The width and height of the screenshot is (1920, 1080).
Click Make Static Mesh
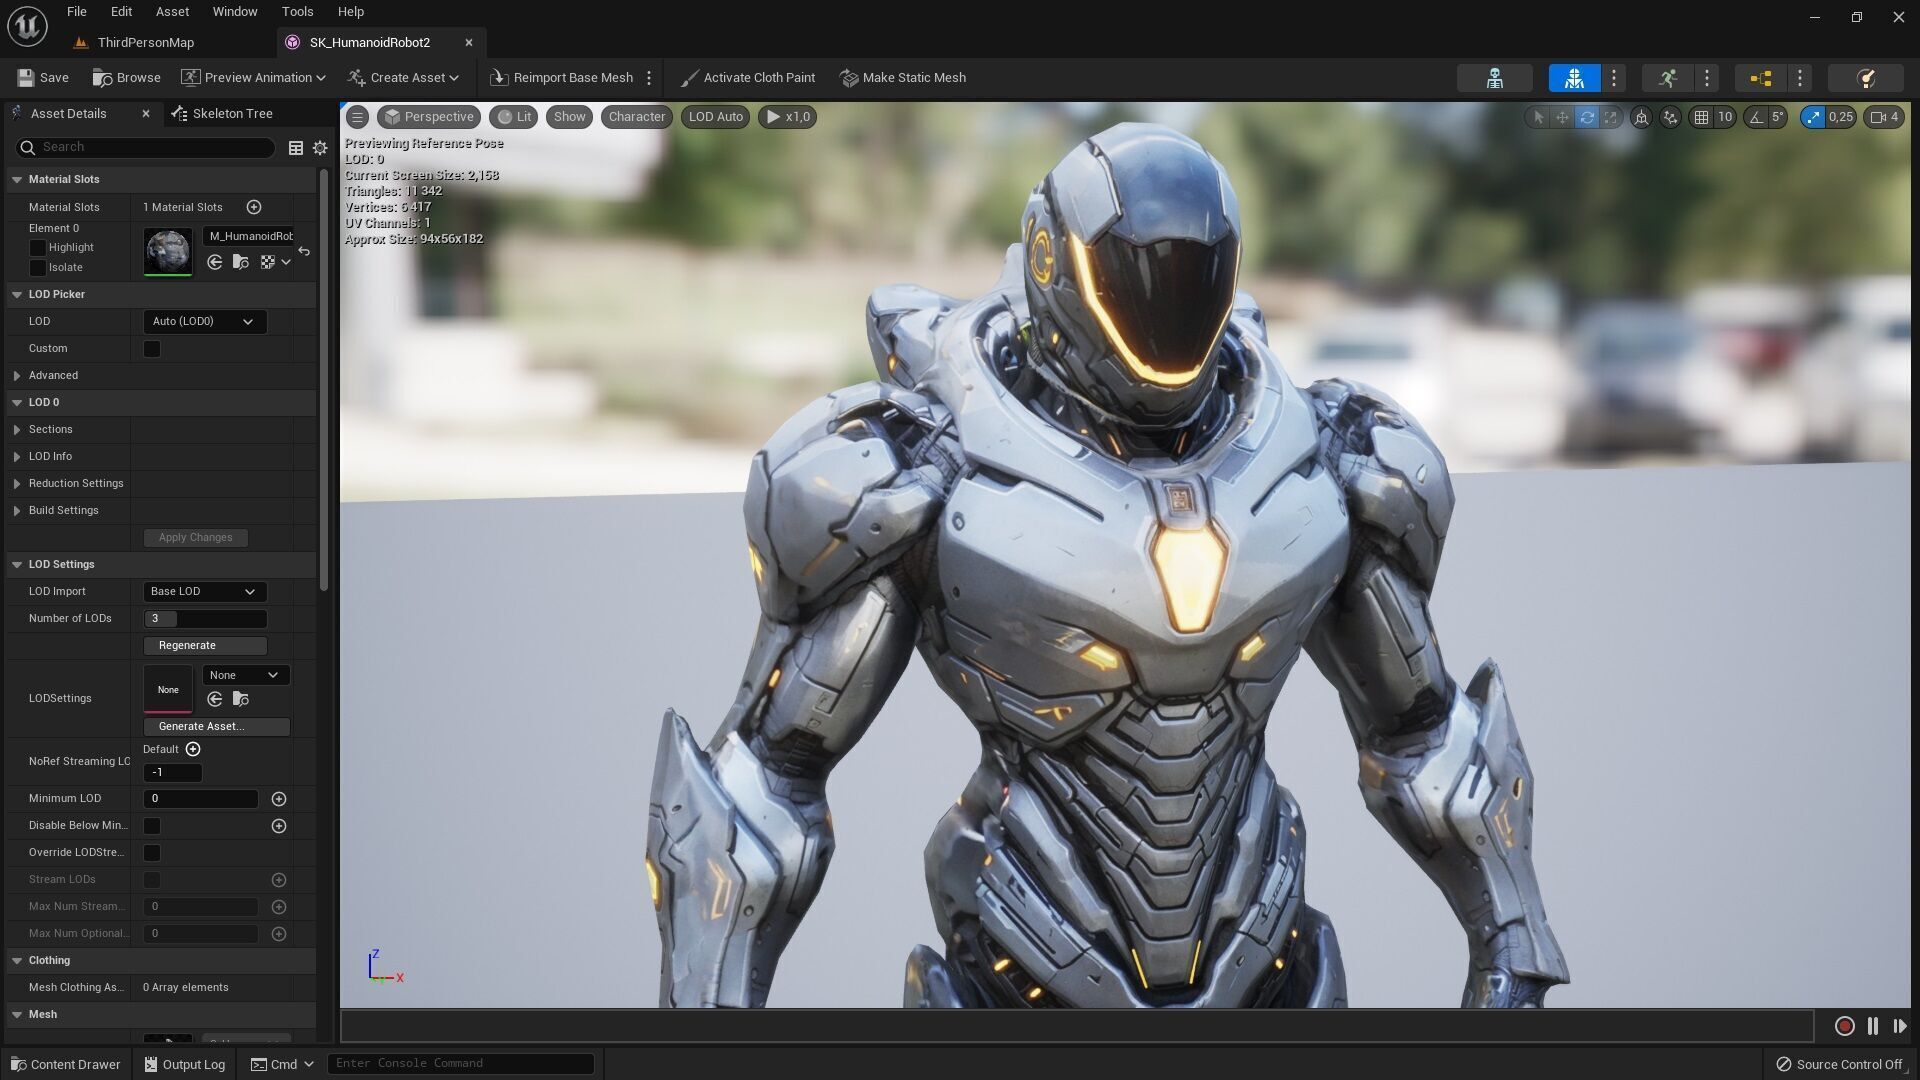903,77
